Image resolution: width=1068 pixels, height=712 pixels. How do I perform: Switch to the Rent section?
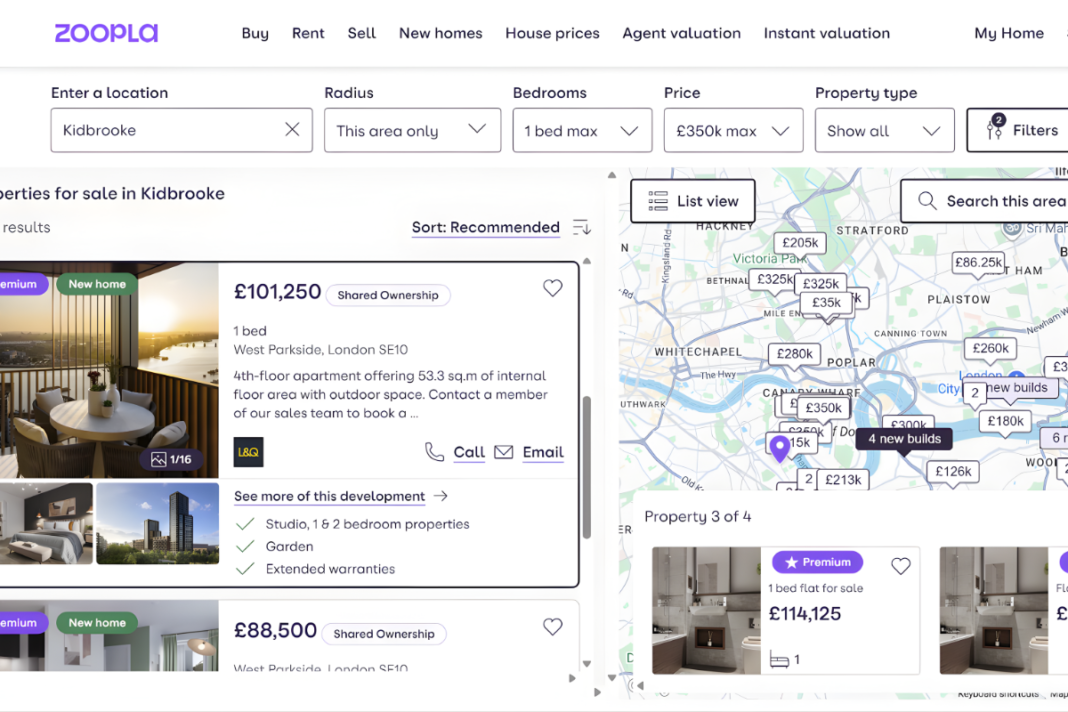[x=308, y=33]
